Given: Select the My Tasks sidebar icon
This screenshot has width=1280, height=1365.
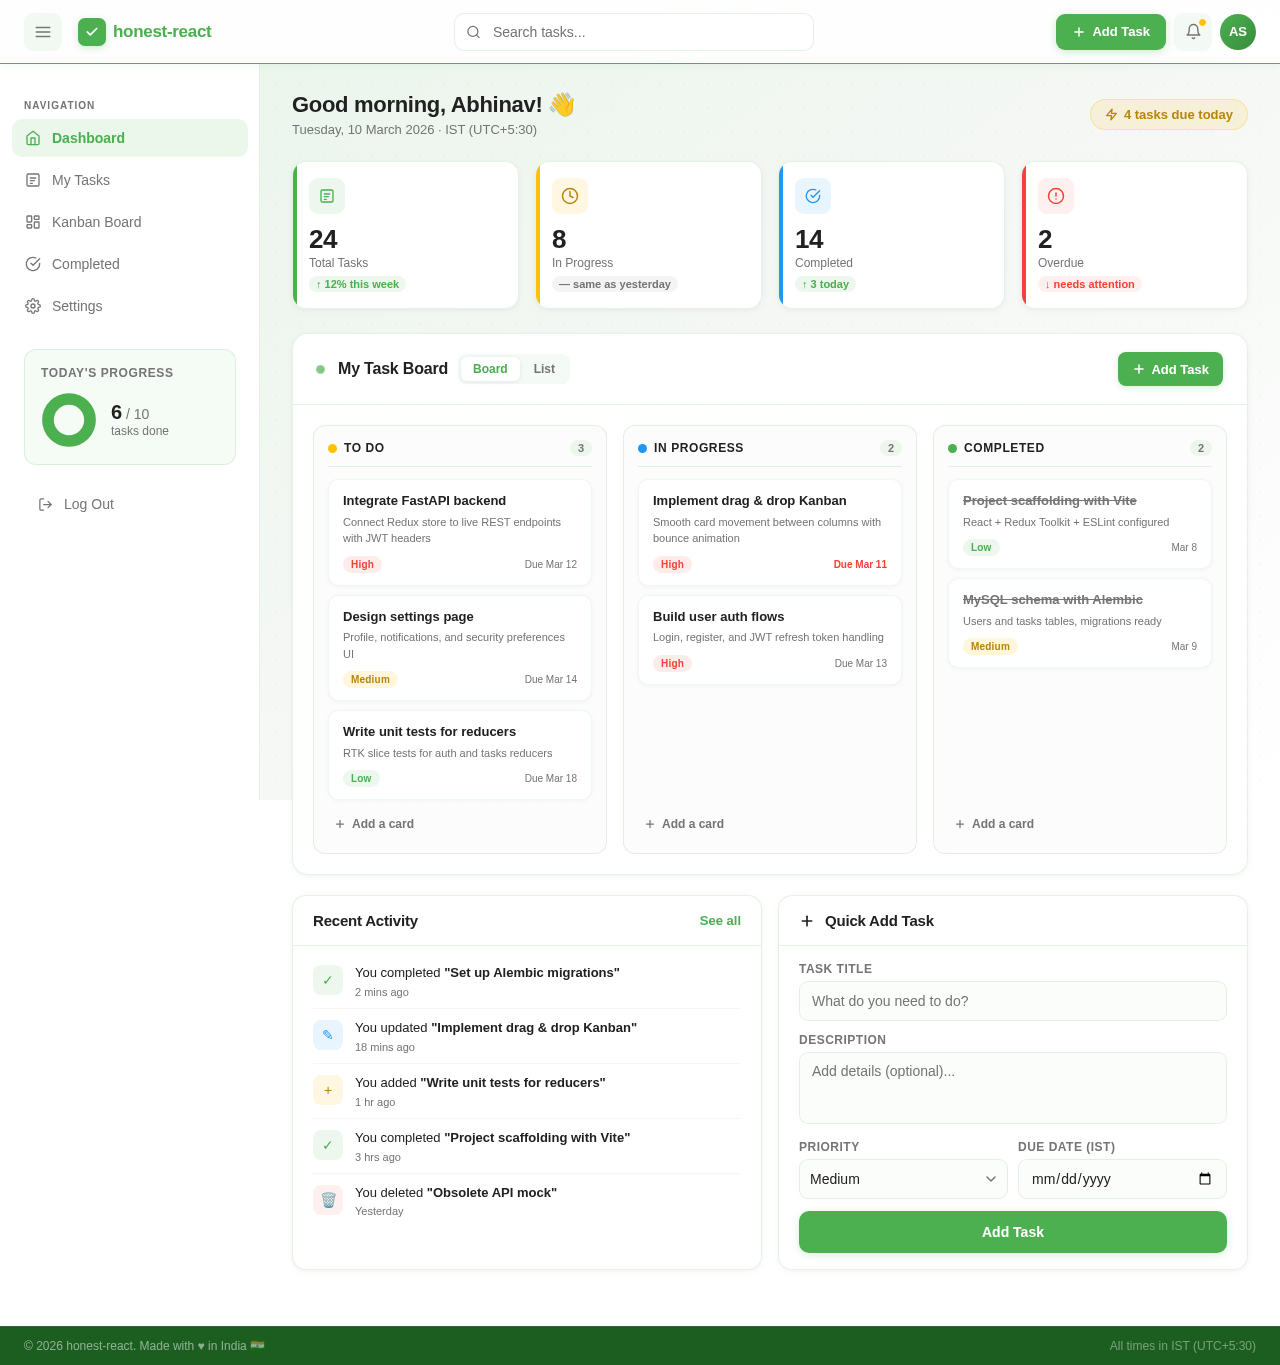Looking at the screenshot, I should [33, 180].
